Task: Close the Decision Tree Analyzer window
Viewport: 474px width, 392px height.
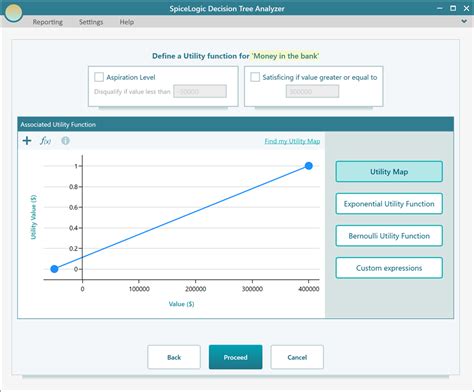Action: (466, 8)
